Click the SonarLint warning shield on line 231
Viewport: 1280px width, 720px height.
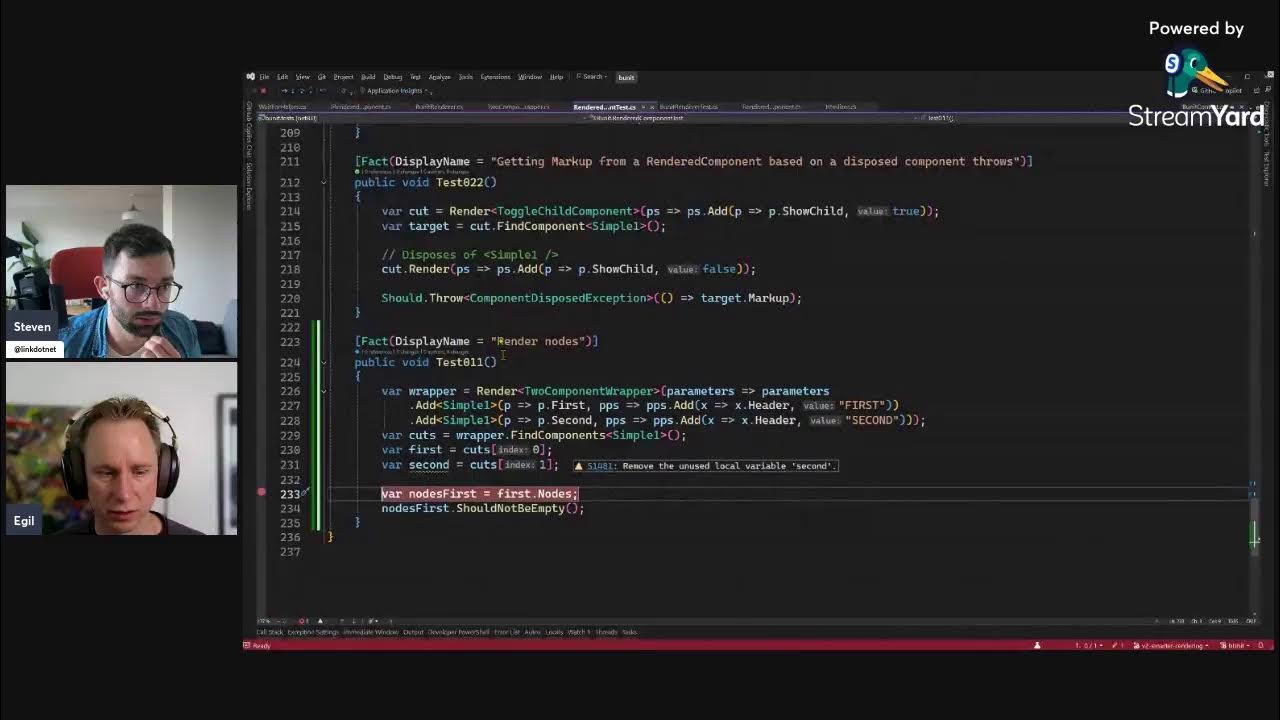point(579,465)
